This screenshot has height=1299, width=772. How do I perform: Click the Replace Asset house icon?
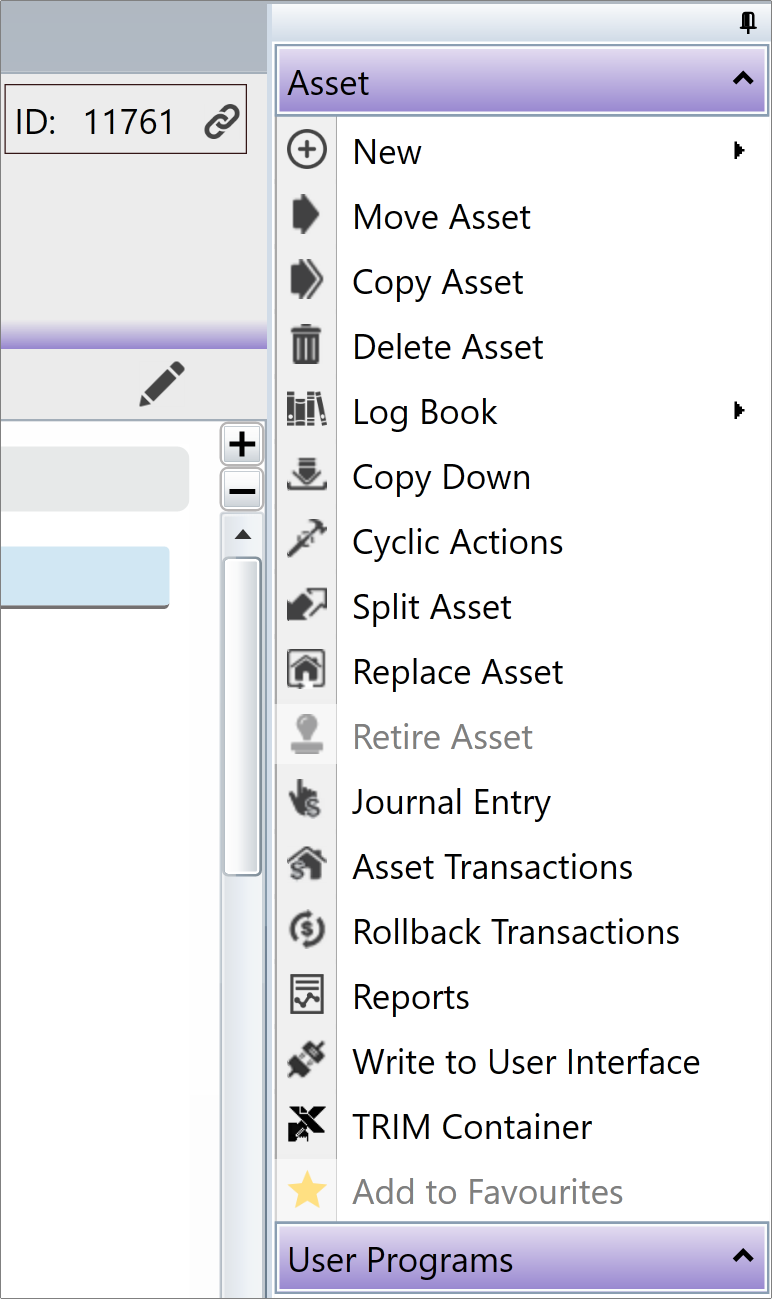306,671
